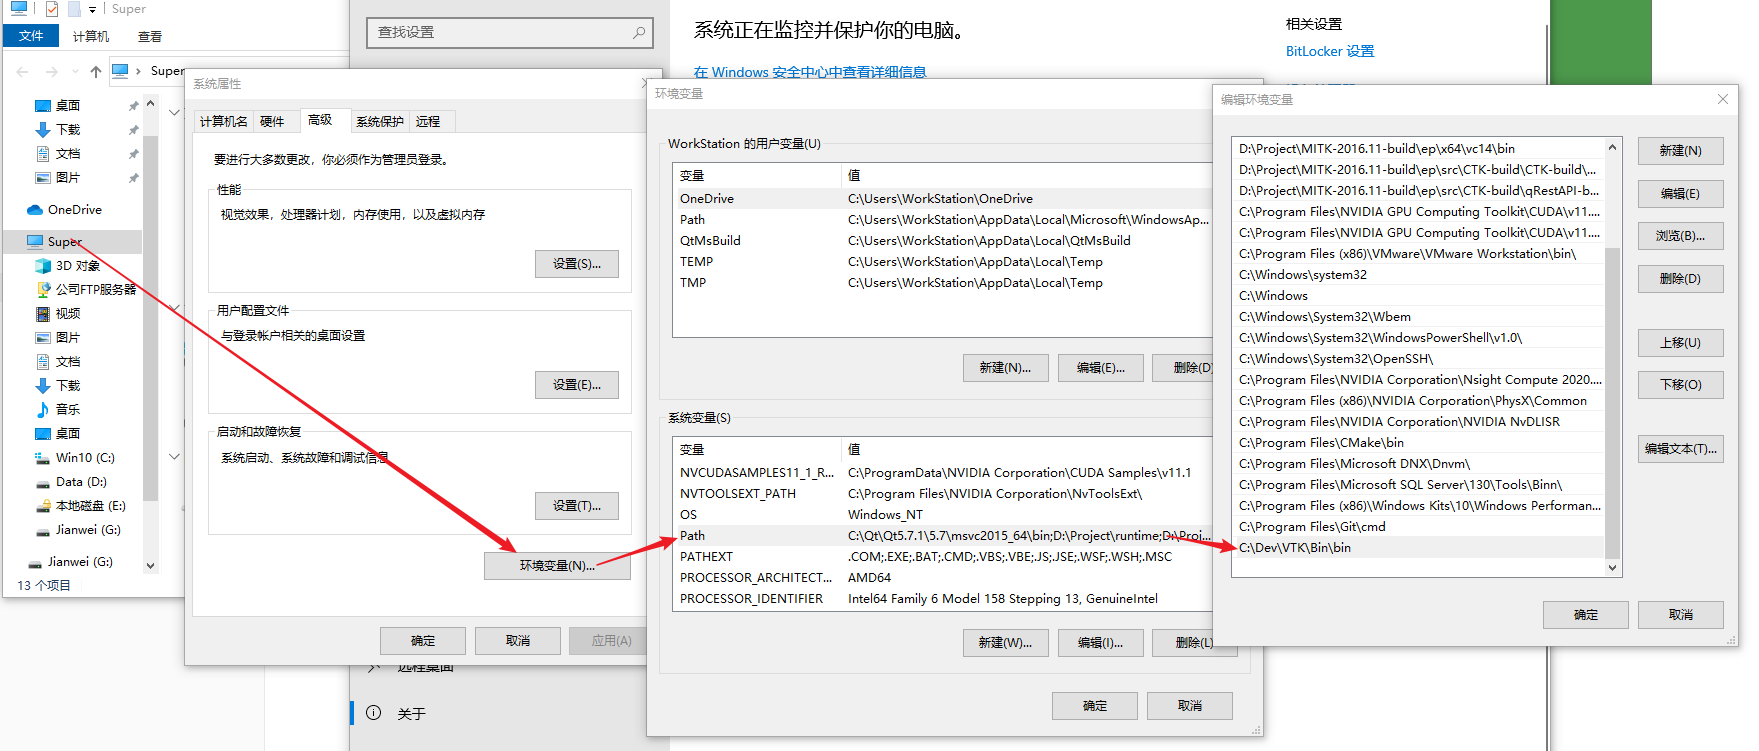Open the Data (D:) drive icon

click(x=42, y=482)
